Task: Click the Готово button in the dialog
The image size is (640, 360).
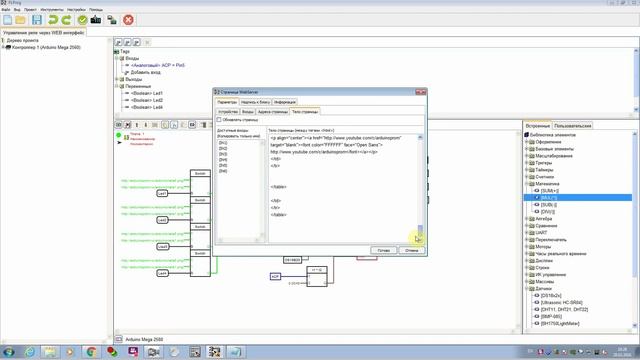Action: 384,250
